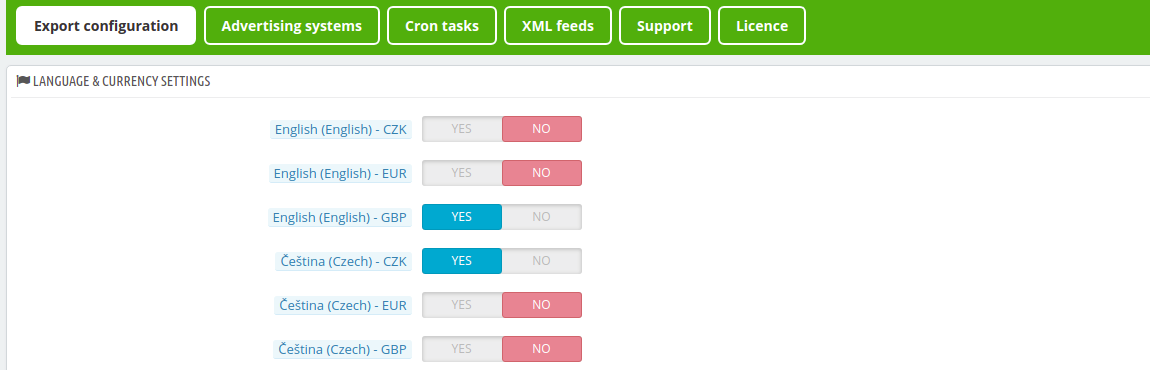Enable YES for English (English) - CZK
1150x370 pixels.
click(x=462, y=129)
